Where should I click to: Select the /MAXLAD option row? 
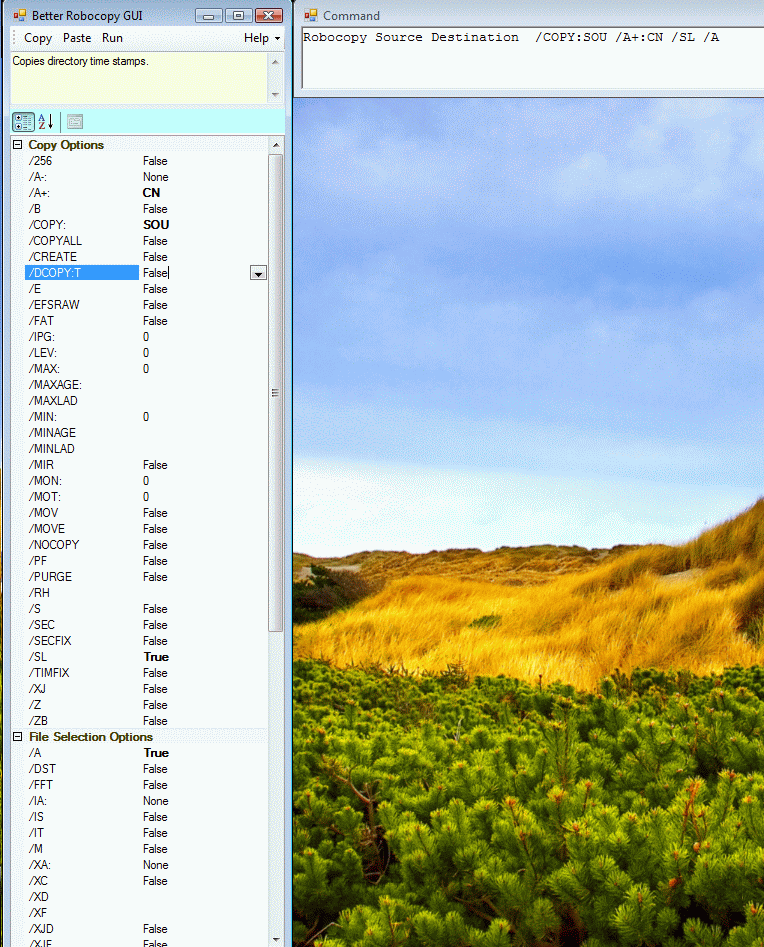point(147,401)
